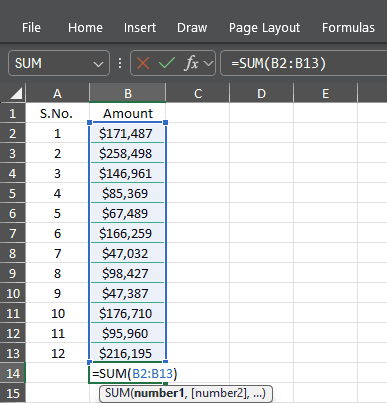Go to the Formulas tab
This screenshot has height=403, width=387.
point(348,28)
